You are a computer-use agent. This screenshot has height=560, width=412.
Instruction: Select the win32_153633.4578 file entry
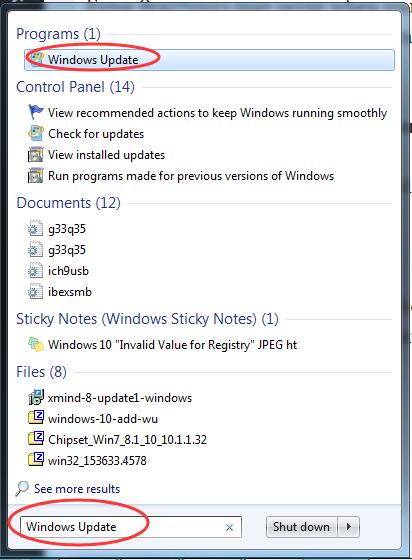point(97,460)
